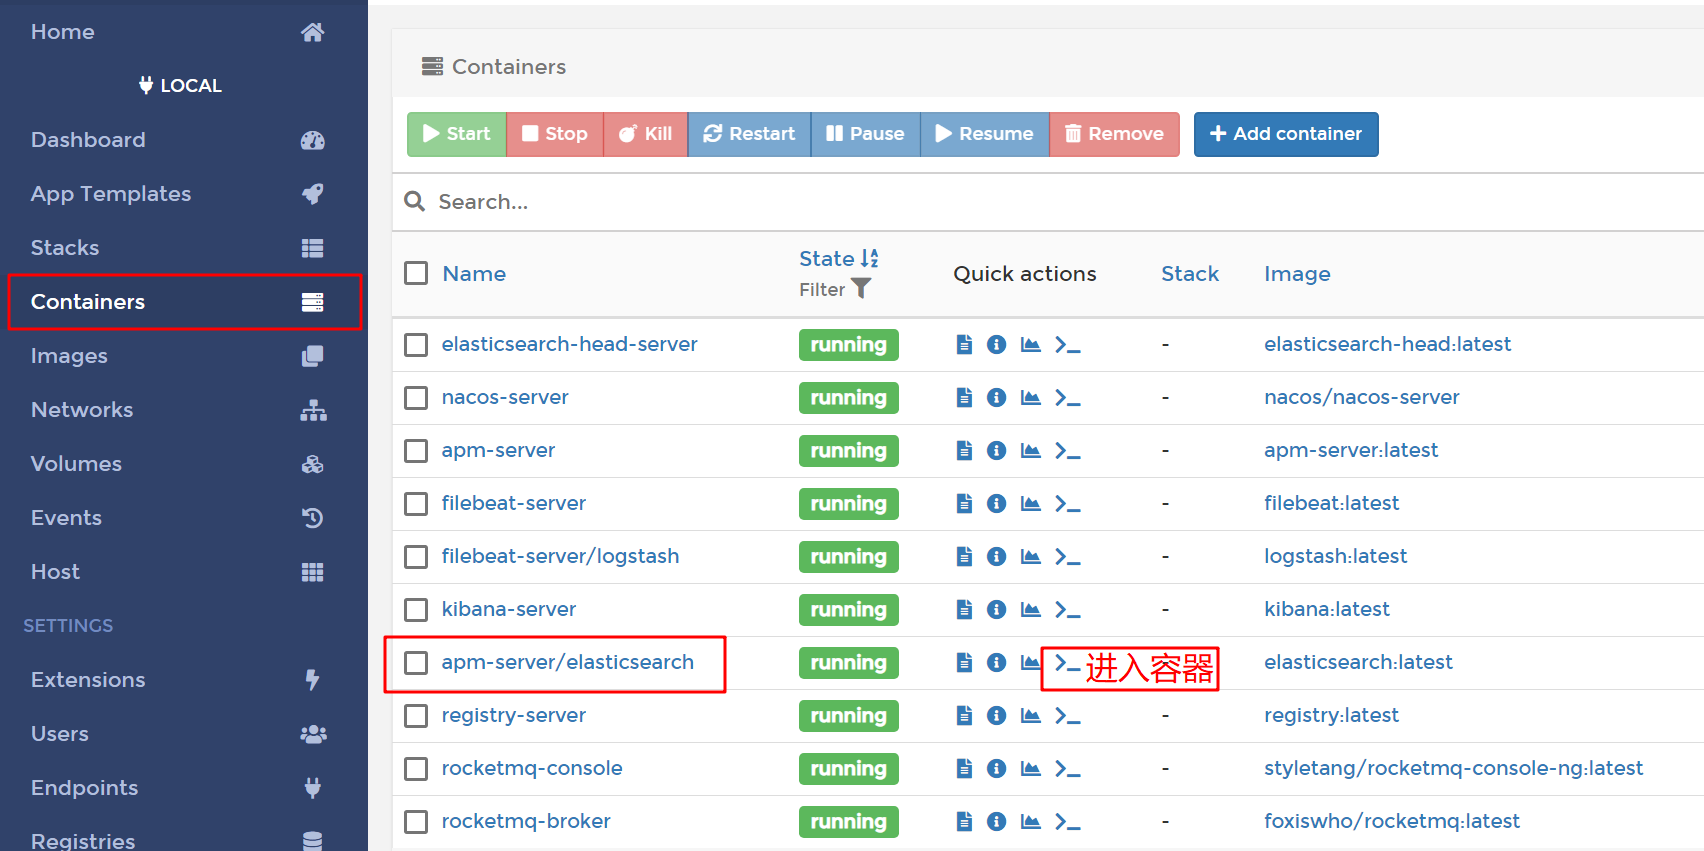Screen dimensions: 1704x851
Task: Open stats icon for registry-server
Action: [1030, 716]
